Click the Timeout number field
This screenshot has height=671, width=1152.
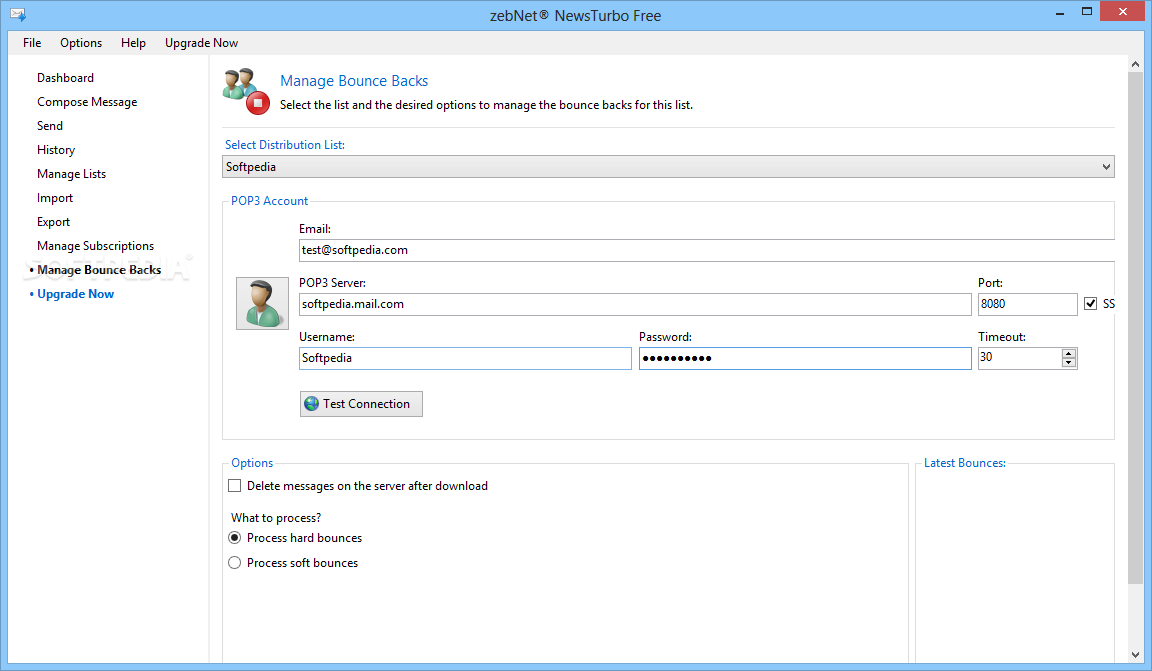pyautogui.click(x=1020, y=358)
